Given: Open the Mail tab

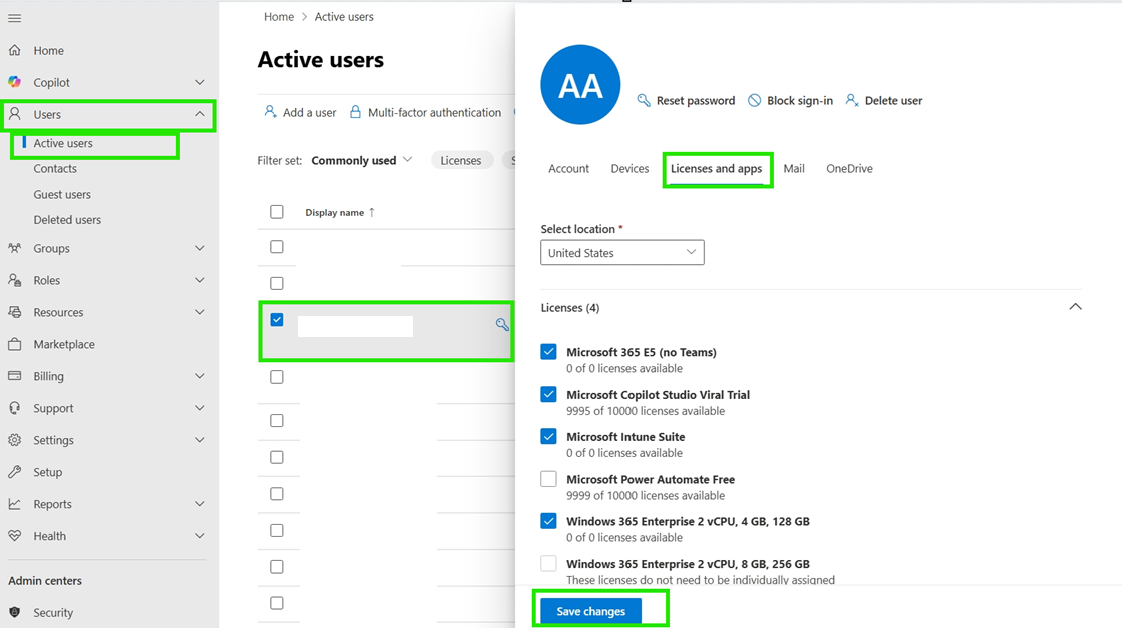Looking at the screenshot, I should (794, 169).
